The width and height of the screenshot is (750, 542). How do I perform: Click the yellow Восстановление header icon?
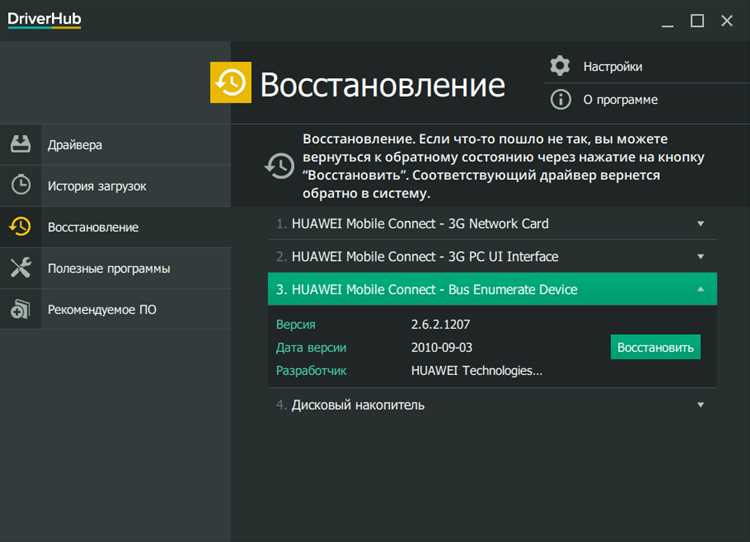point(231,82)
